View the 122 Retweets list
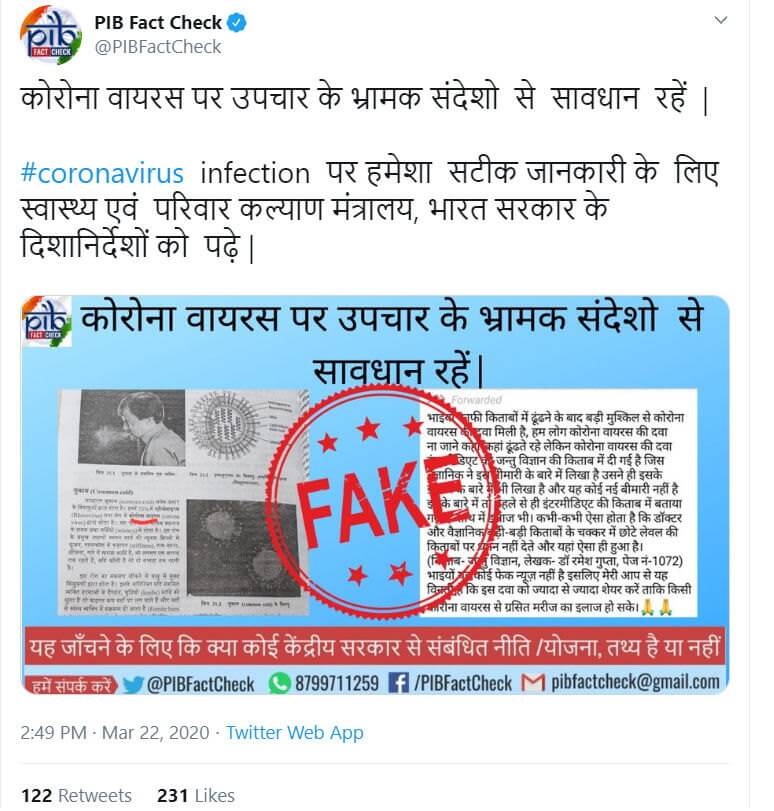The height and width of the screenshot is (811, 774). [x=76, y=795]
